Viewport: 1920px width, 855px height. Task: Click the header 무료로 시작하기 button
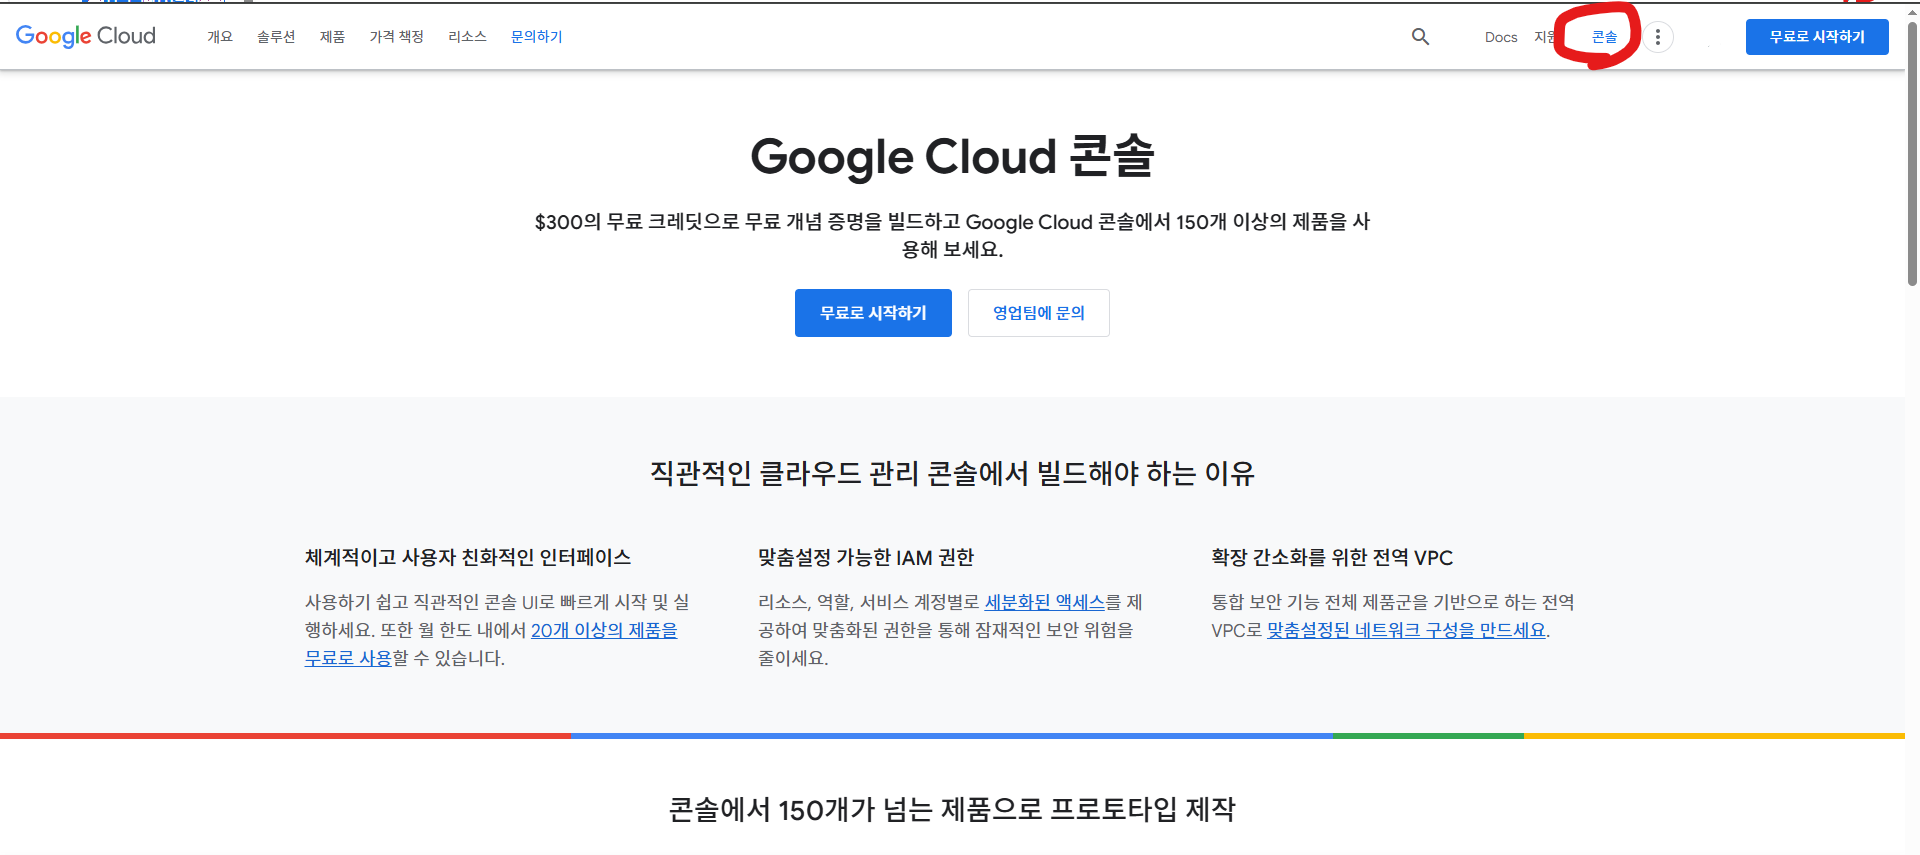(x=1817, y=37)
